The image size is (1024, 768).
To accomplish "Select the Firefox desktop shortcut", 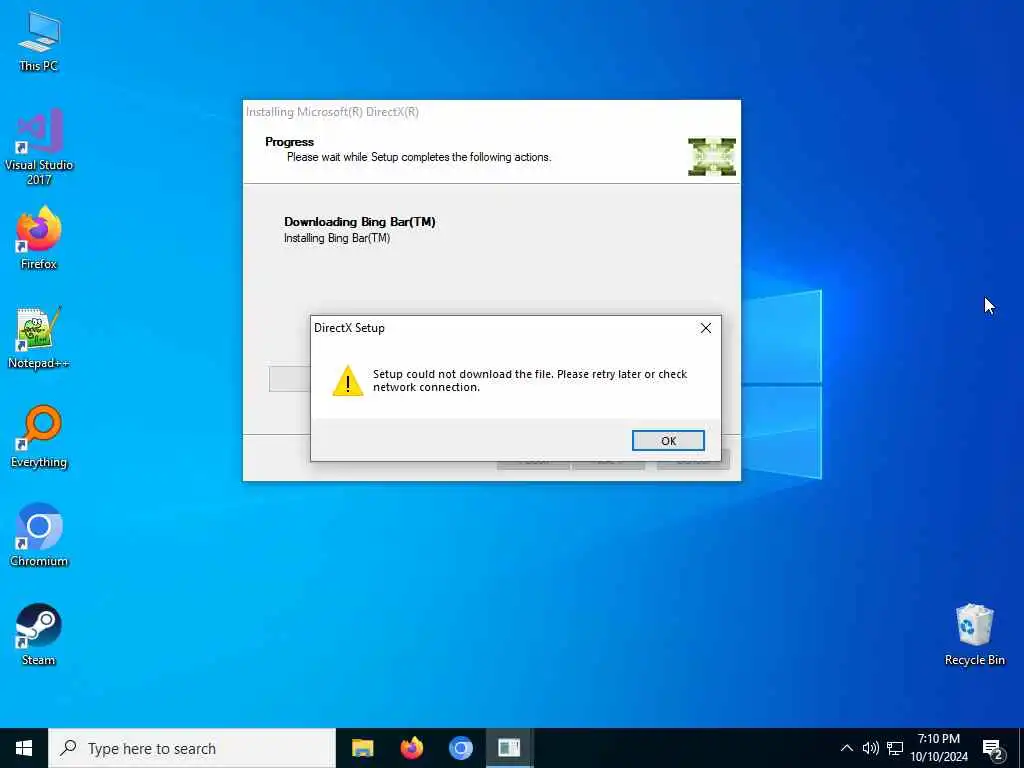I will (39, 238).
